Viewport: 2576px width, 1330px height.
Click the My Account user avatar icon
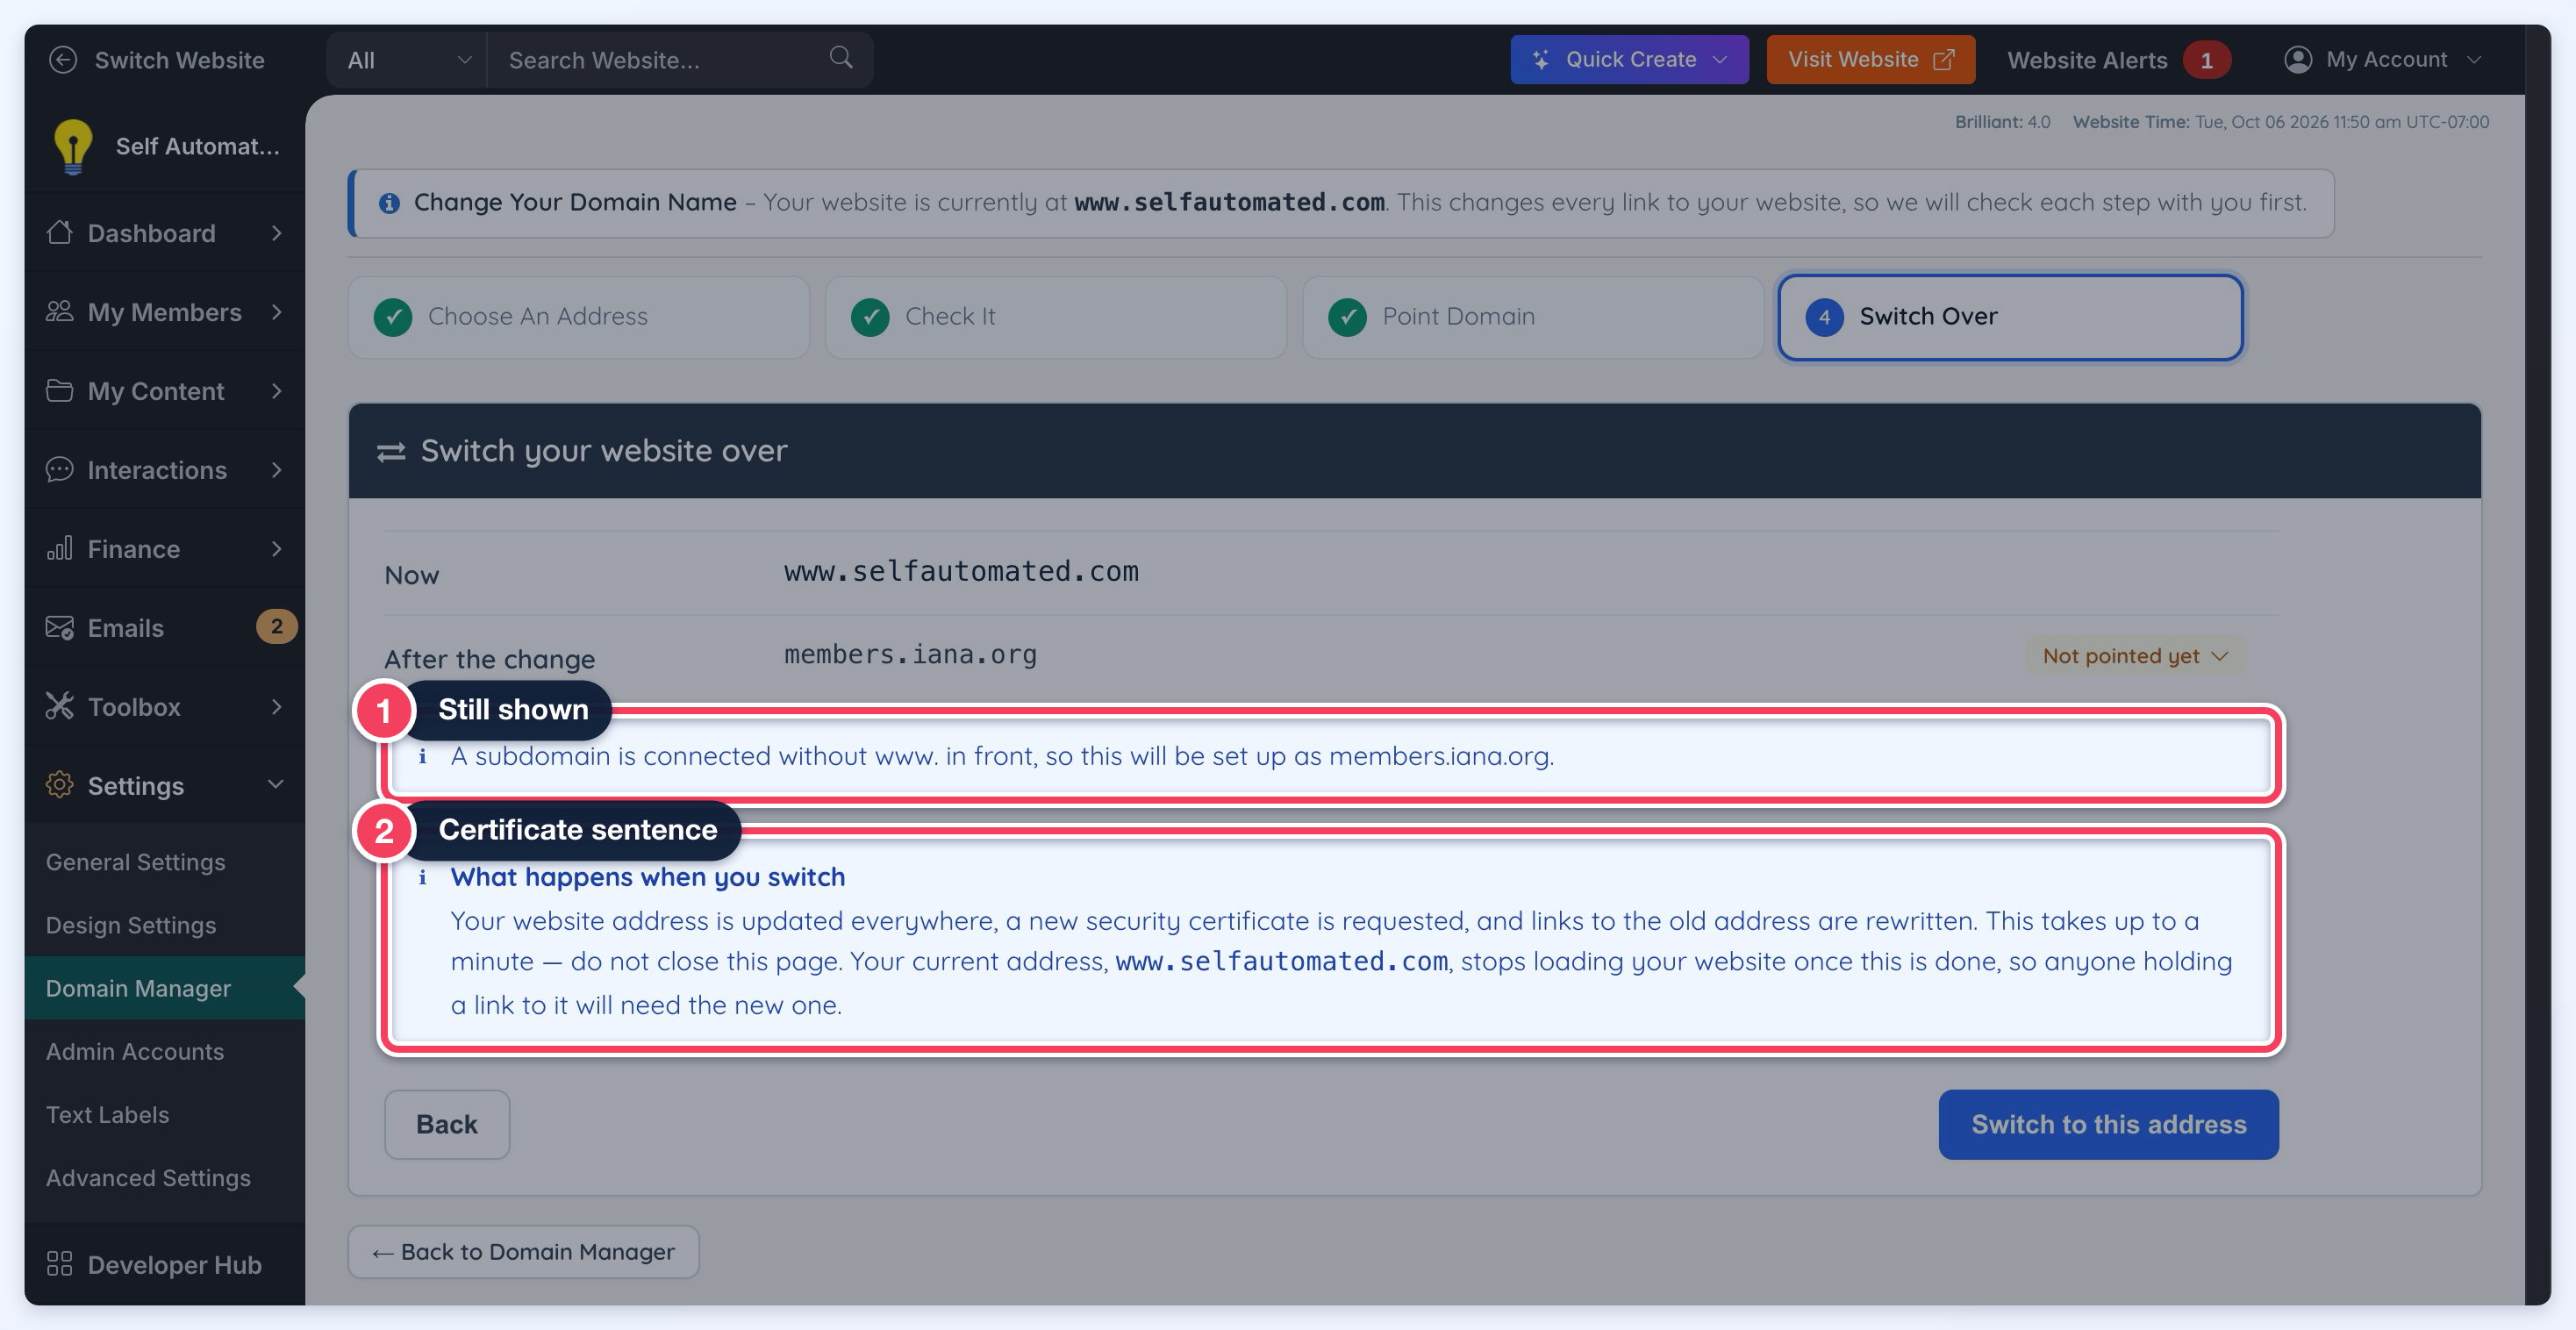(x=2298, y=59)
